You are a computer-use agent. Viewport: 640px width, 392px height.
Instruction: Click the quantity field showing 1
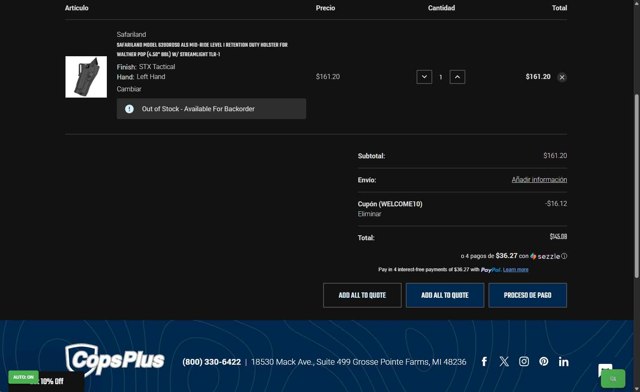coord(441,77)
